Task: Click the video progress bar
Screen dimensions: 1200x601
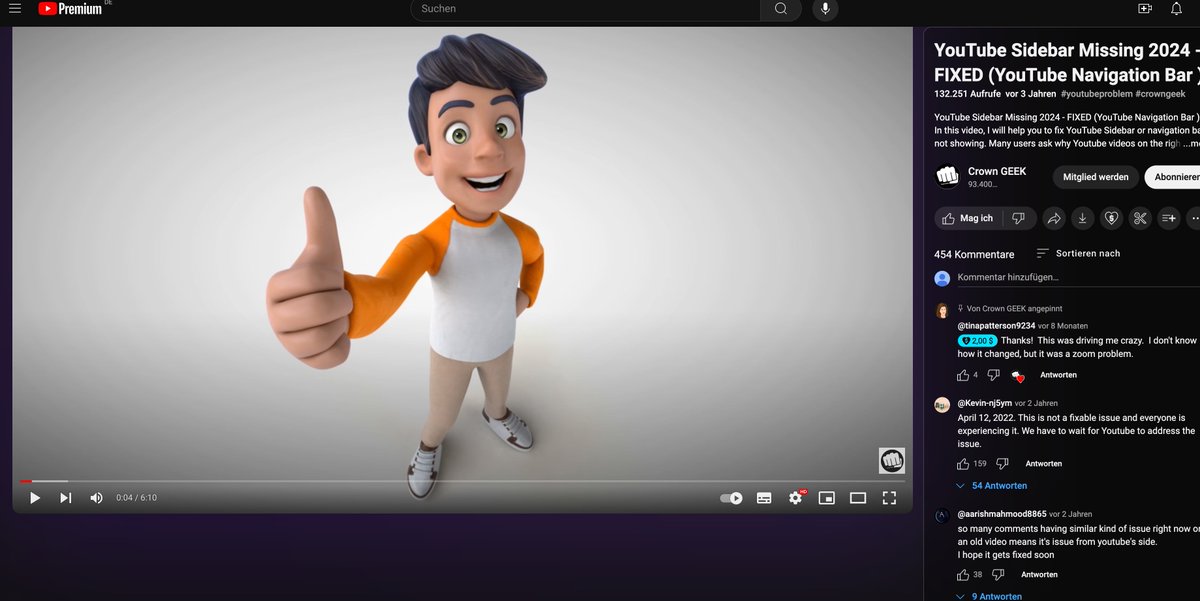Action: pyautogui.click(x=462, y=481)
